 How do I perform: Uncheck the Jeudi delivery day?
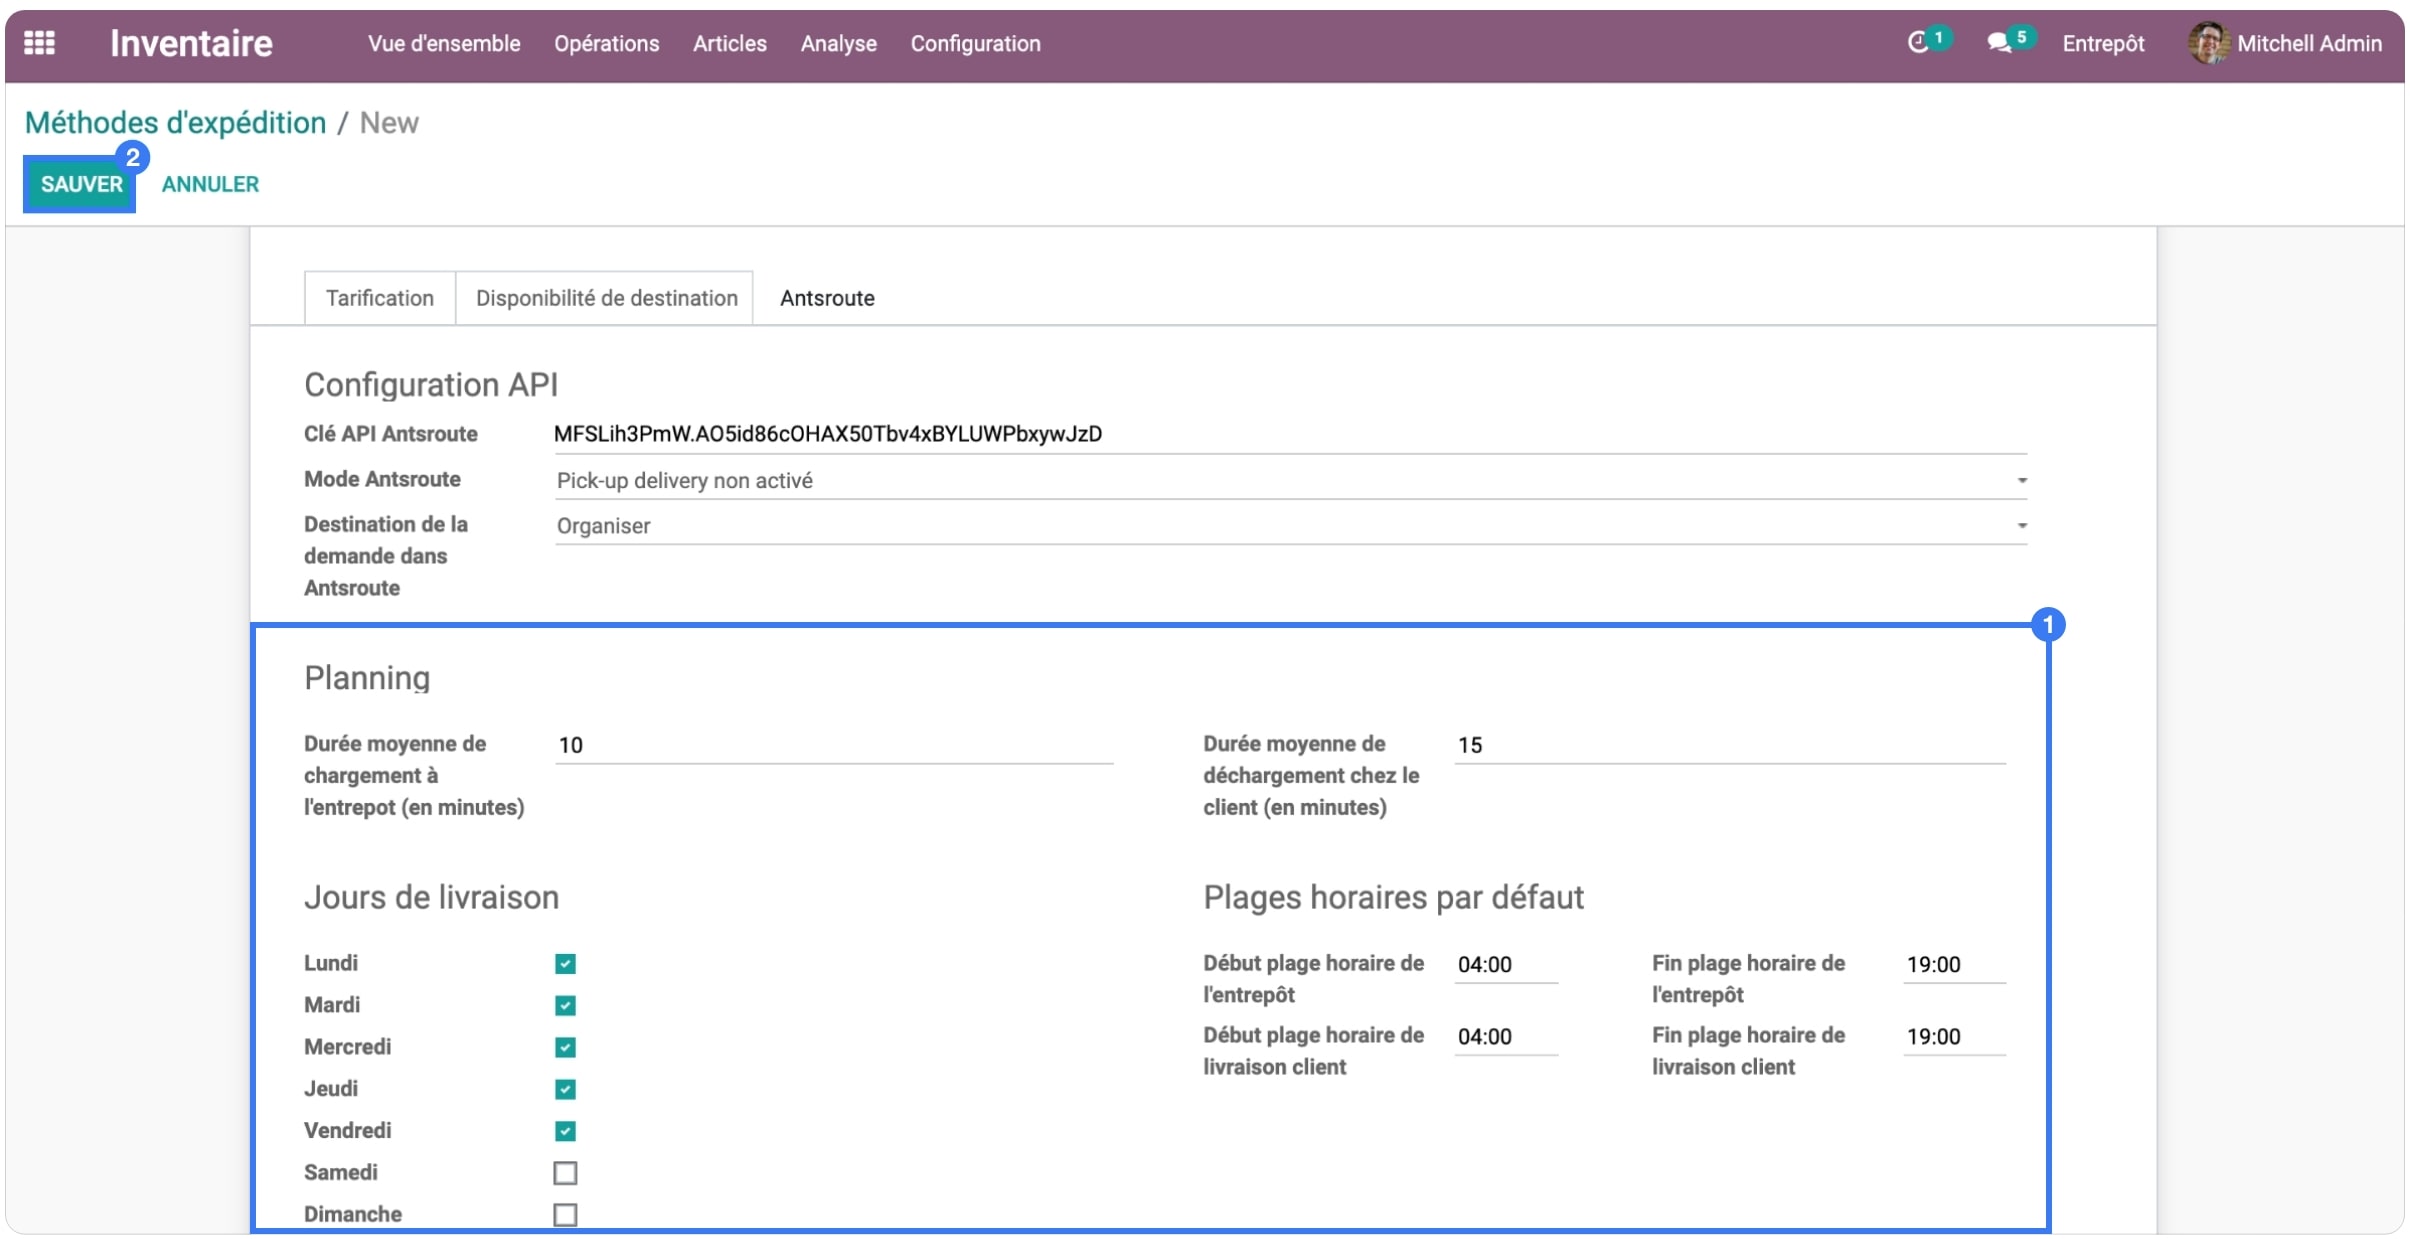click(565, 1089)
